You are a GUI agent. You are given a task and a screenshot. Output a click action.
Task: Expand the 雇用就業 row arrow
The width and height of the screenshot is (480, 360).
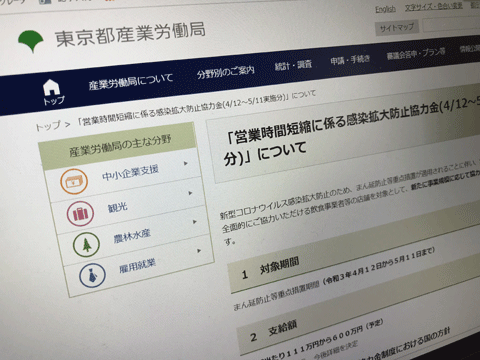pos(199,250)
